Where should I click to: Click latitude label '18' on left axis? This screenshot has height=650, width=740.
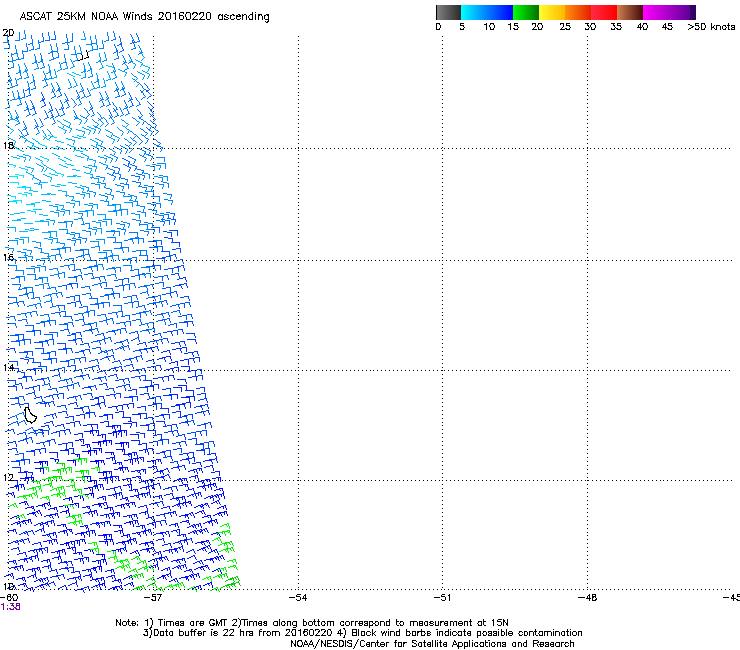tap(8, 145)
